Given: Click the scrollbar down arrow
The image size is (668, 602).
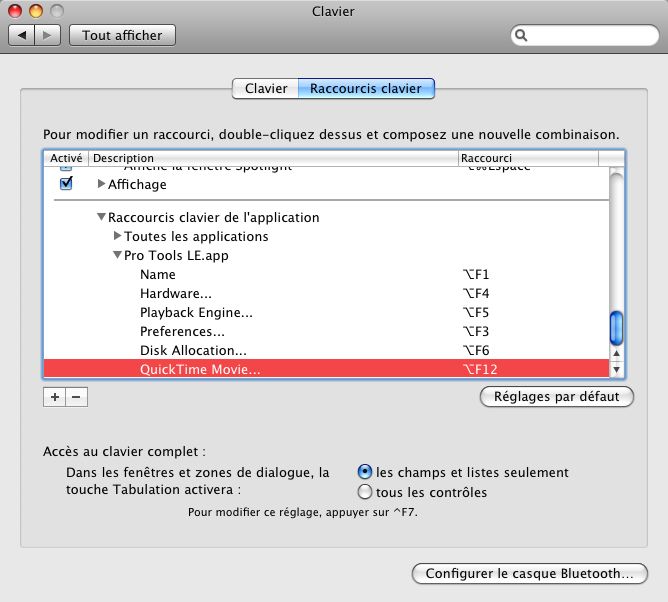Looking at the screenshot, I should coord(617,370).
